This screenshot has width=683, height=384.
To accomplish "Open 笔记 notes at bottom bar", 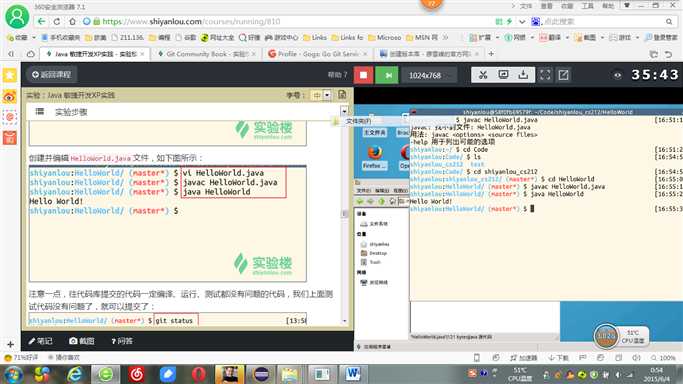I will pyautogui.click(x=40, y=341).
